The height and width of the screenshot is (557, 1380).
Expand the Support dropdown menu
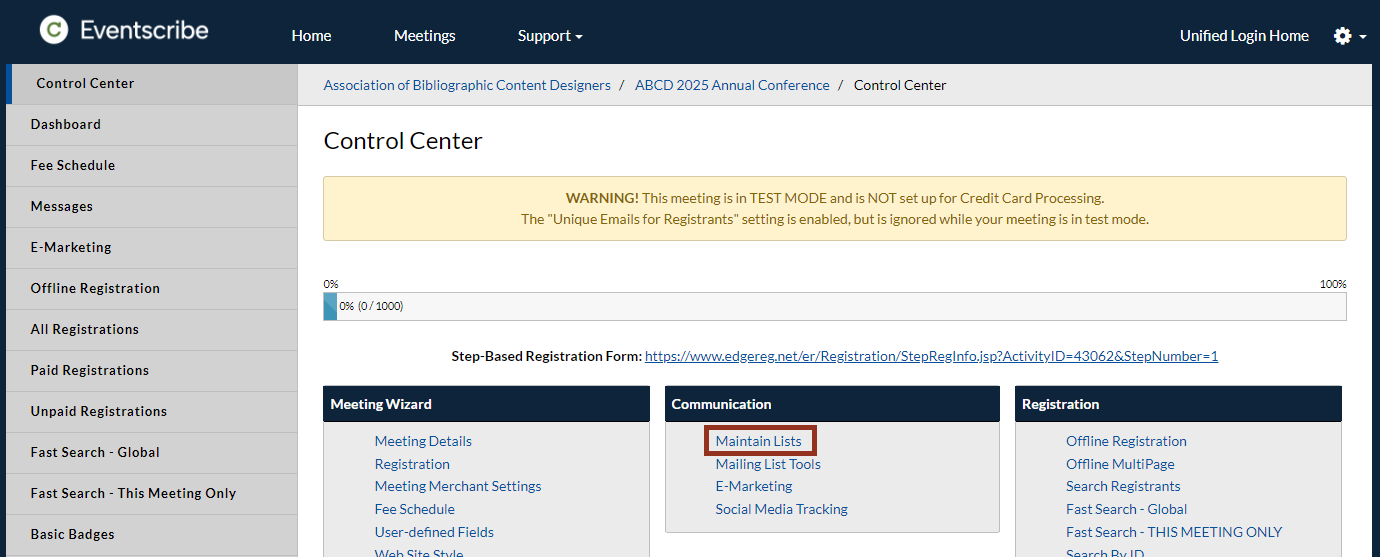pos(550,36)
